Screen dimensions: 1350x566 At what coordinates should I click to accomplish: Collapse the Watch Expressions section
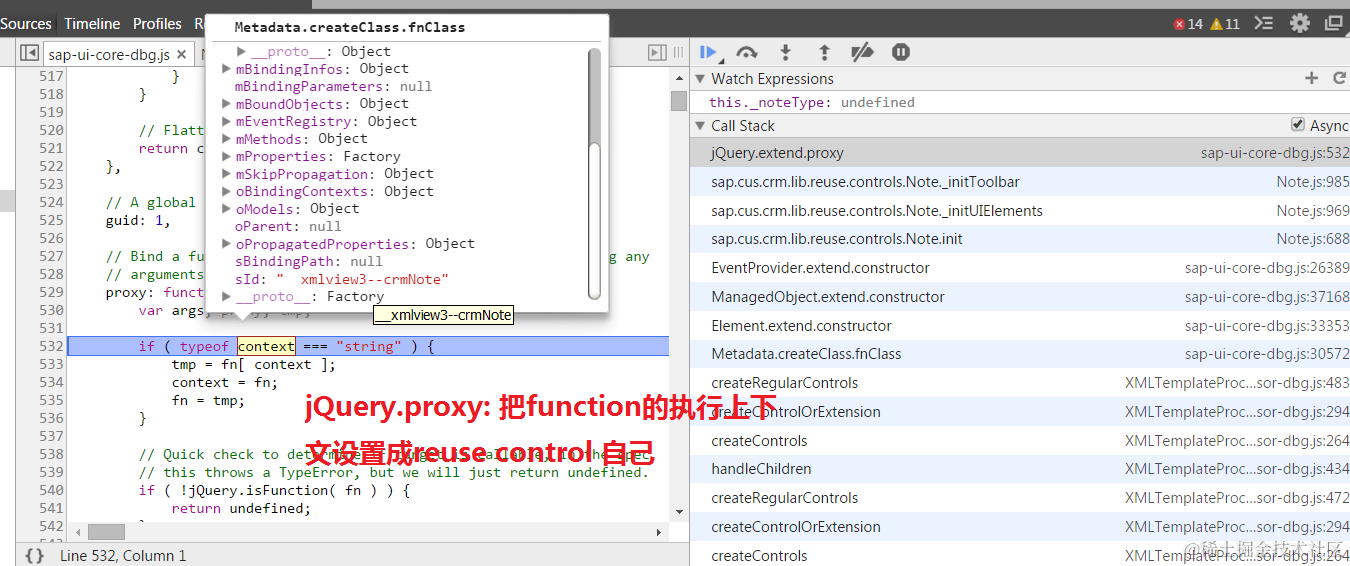[700, 79]
